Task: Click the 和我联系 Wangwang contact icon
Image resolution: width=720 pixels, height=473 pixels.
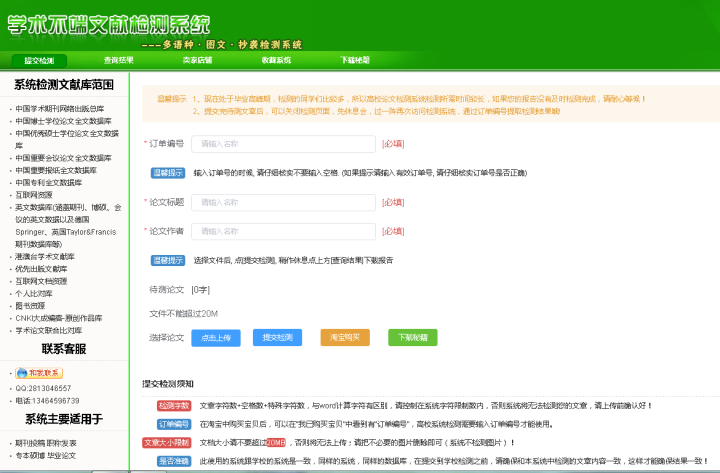Action: 39,373
